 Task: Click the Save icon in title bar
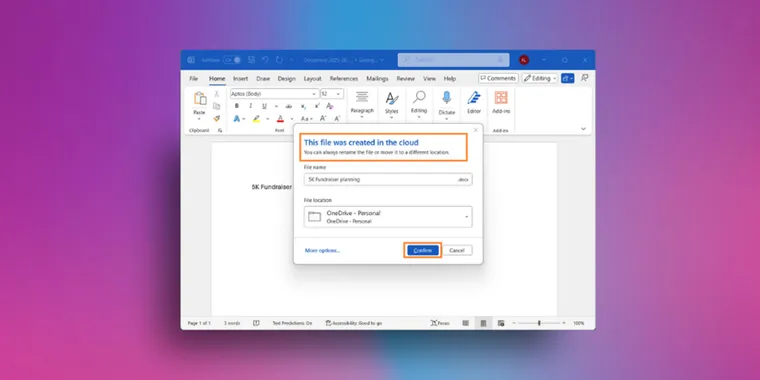pyautogui.click(x=251, y=60)
